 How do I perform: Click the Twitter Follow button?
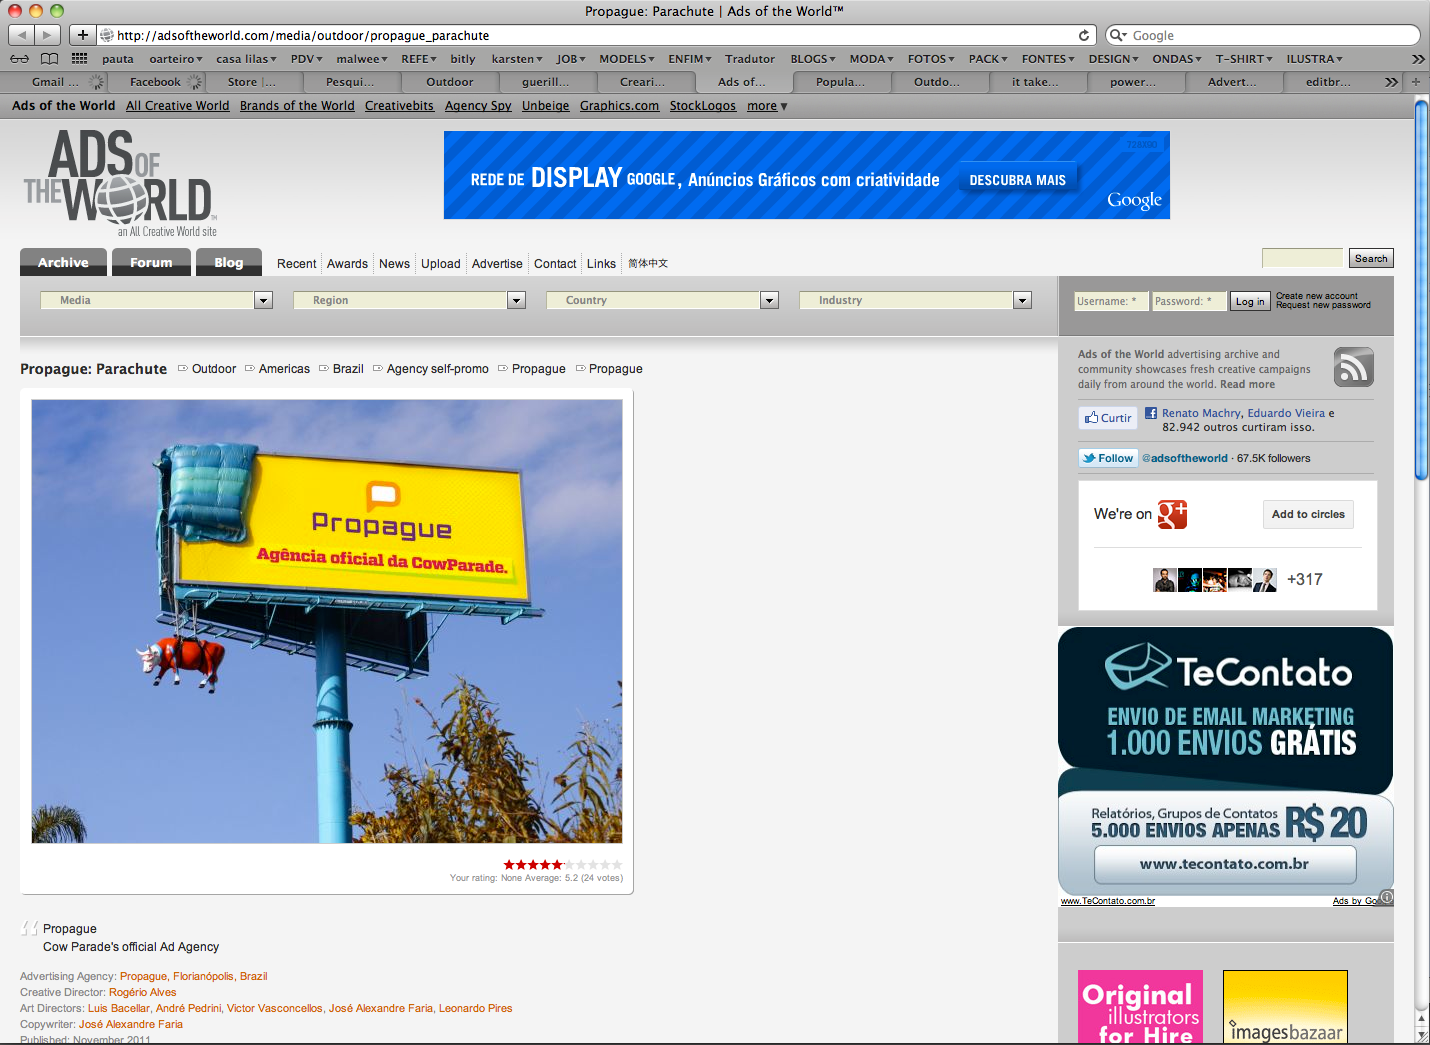[x=1108, y=458]
